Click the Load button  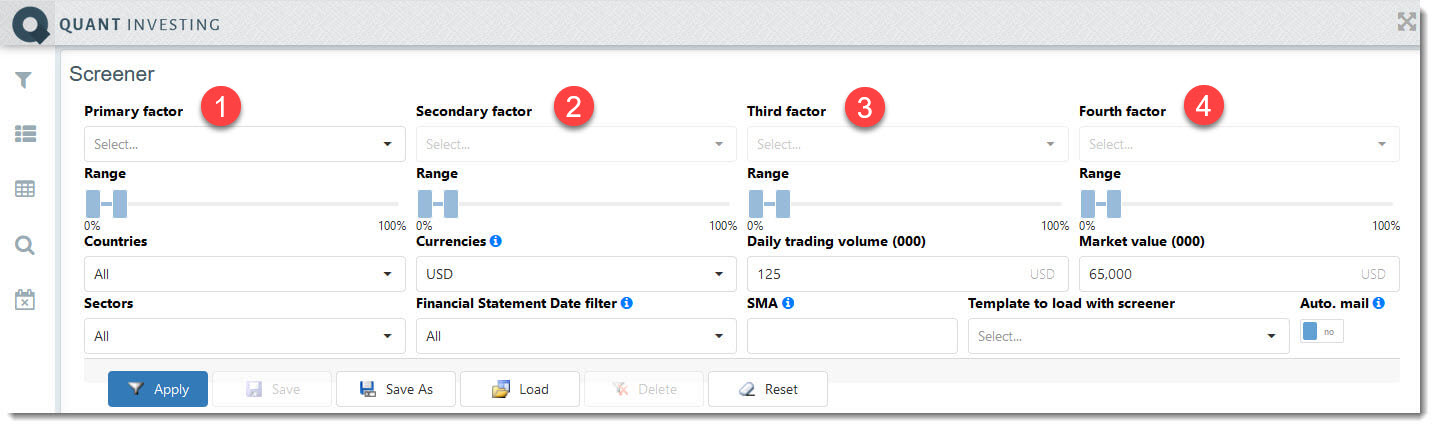click(x=520, y=389)
